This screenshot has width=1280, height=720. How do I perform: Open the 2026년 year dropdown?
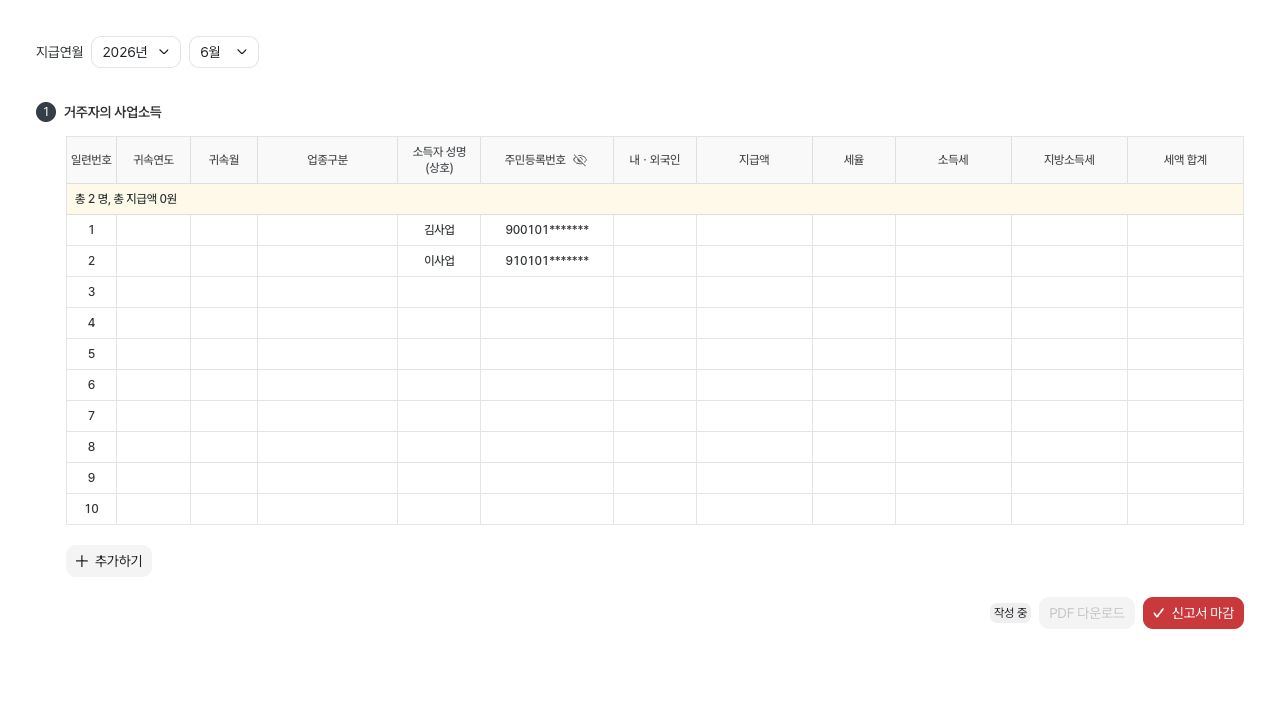click(136, 52)
